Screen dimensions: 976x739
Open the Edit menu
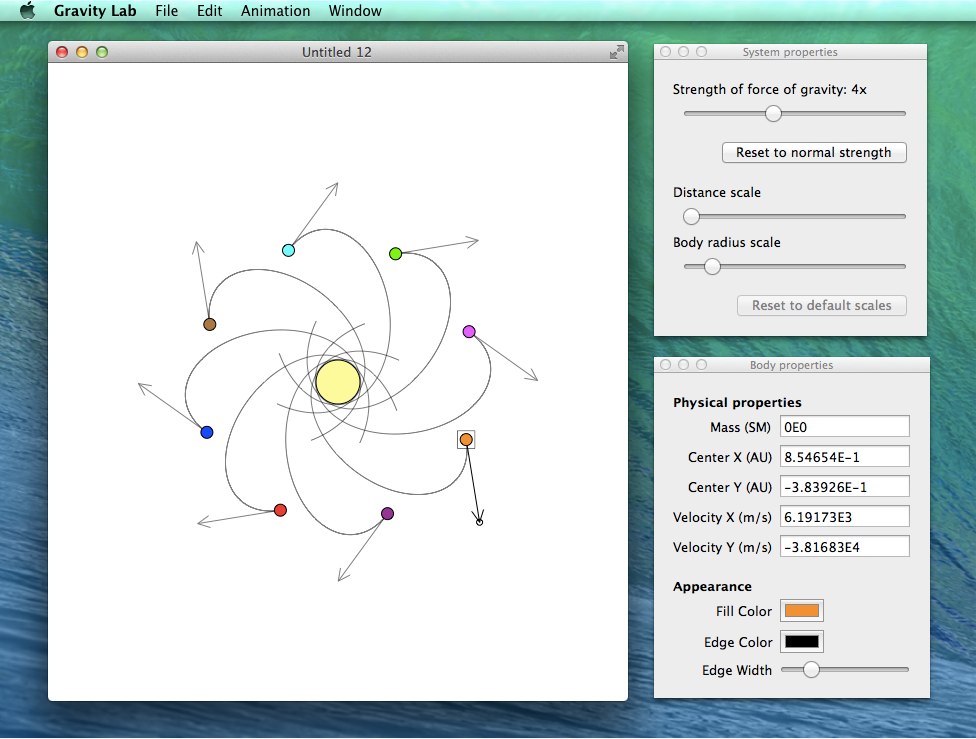pyautogui.click(x=209, y=11)
